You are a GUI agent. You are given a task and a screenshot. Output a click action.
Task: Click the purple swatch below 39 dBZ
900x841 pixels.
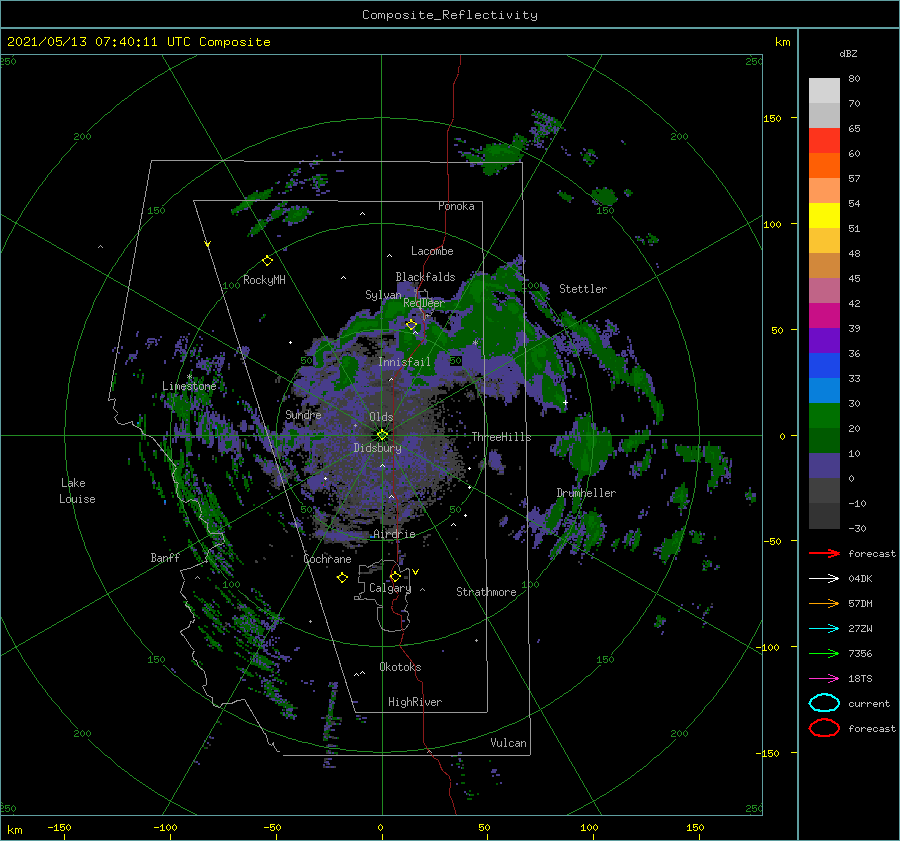click(x=824, y=340)
